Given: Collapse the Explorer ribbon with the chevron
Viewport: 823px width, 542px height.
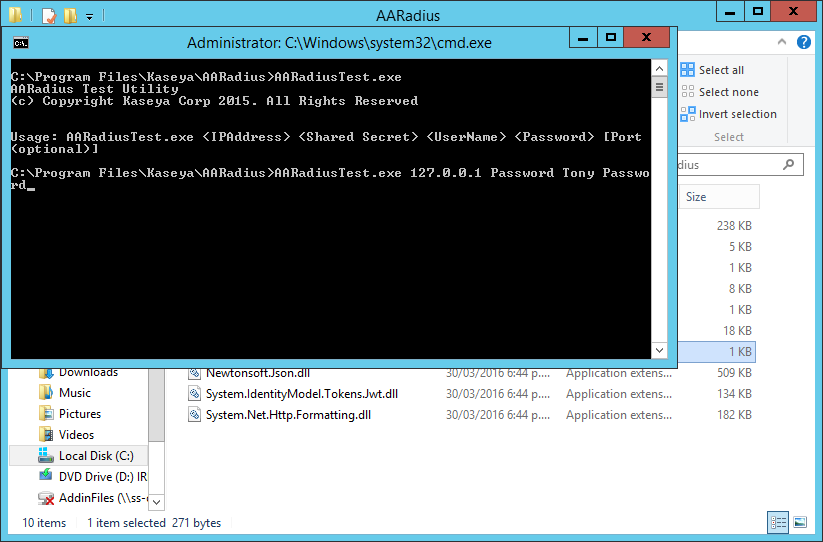Looking at the screenshot, I should pos(782,41).
